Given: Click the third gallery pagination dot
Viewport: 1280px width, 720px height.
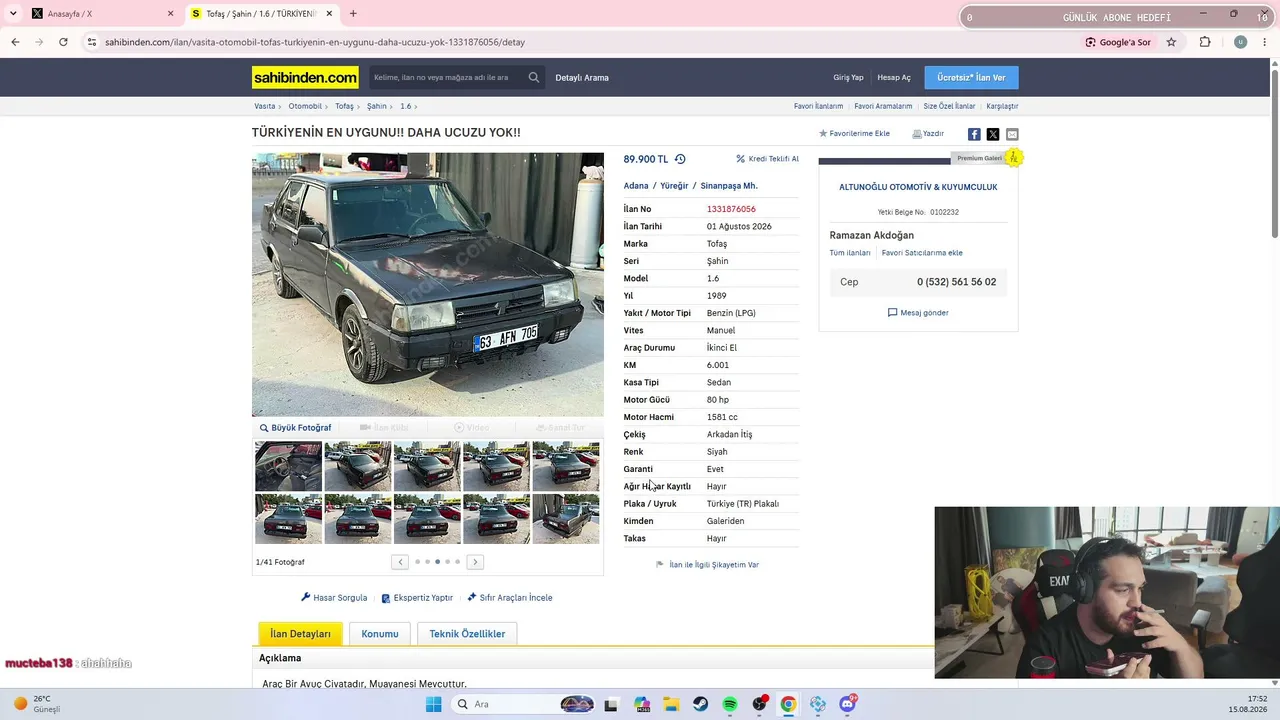Looking at the screenshot, I should pos(437,562).
